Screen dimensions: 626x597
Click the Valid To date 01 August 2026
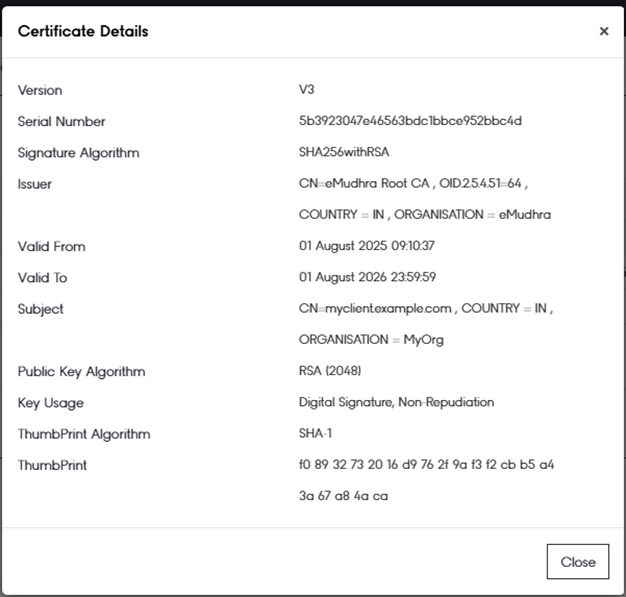(x=365, y=277)
